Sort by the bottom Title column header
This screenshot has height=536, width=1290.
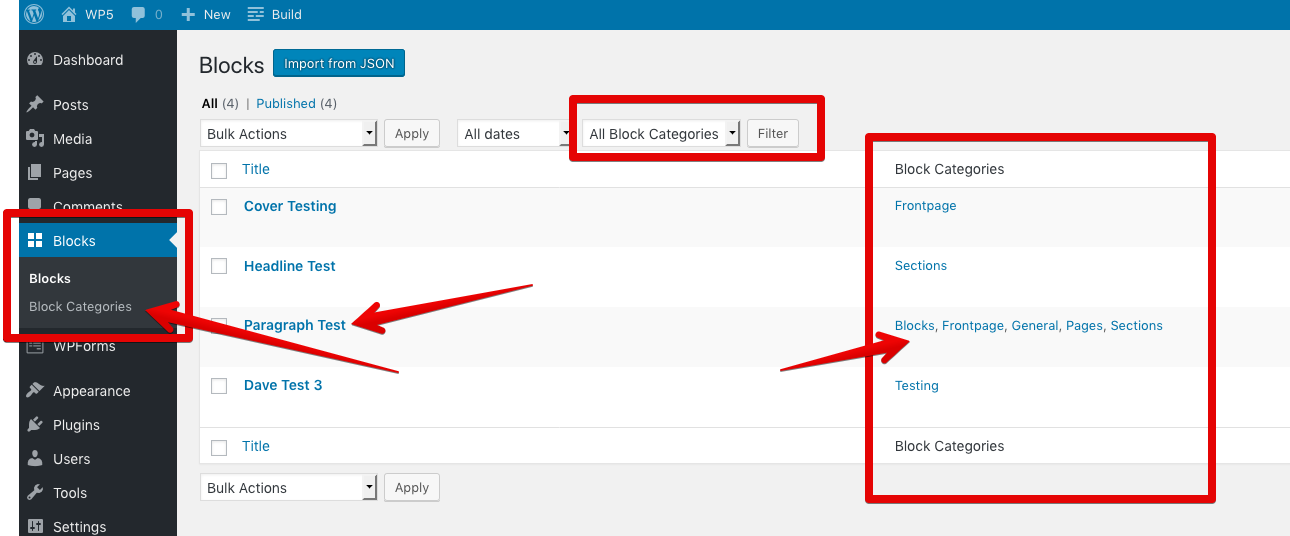click(256, 447)
